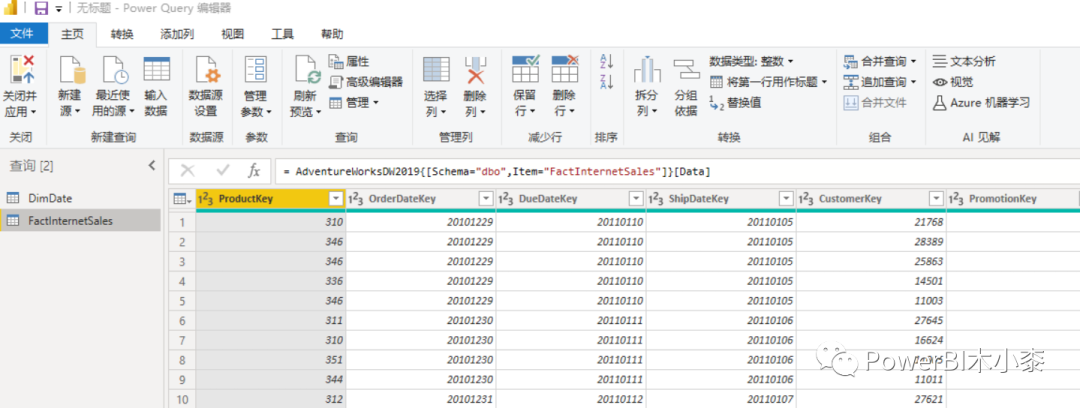This screenshot has height=408, width=1080.
Task: Select the PromotionKey column header
Action: tap(1013, 199)
